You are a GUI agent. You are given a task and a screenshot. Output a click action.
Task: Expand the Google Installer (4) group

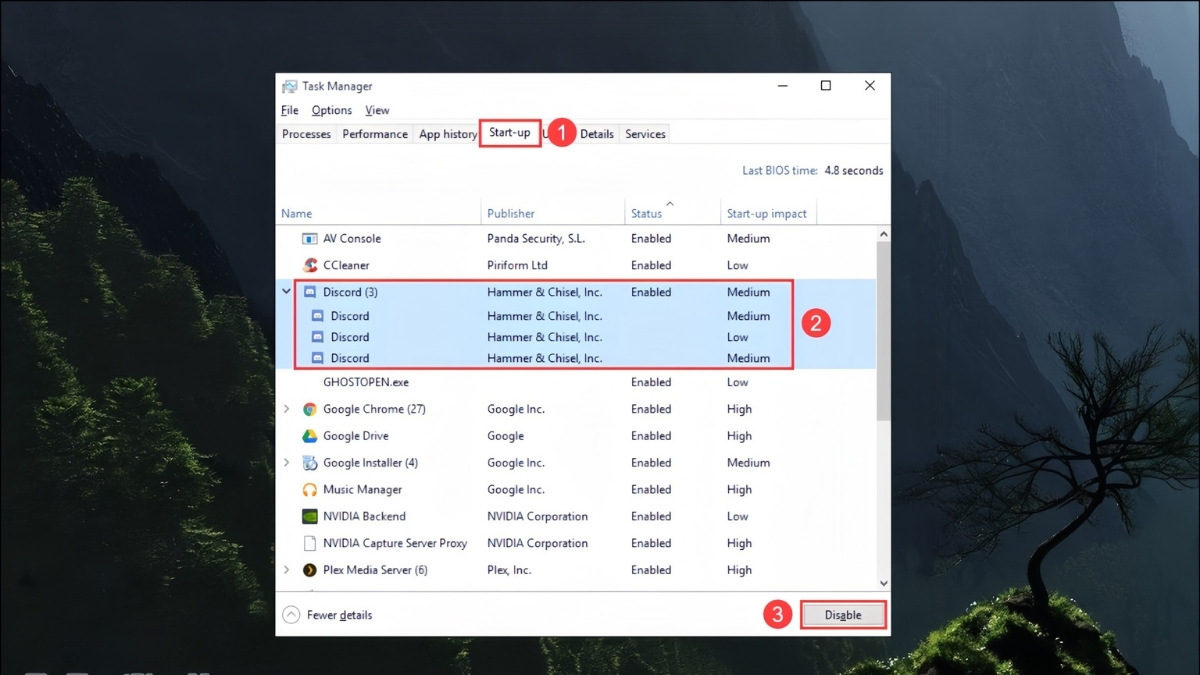click(287, 463)
